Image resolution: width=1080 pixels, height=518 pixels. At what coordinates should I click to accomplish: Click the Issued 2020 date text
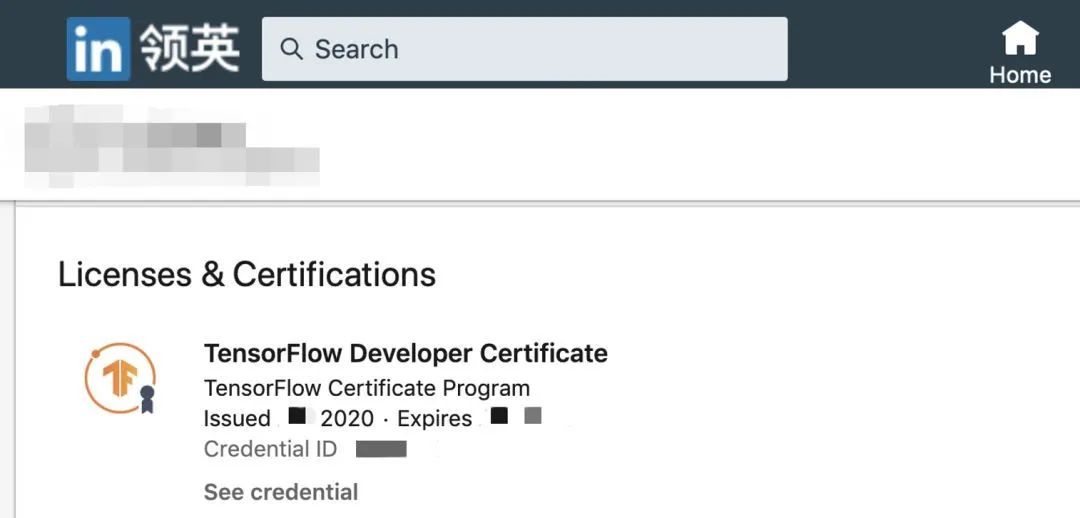click(289, 418)
